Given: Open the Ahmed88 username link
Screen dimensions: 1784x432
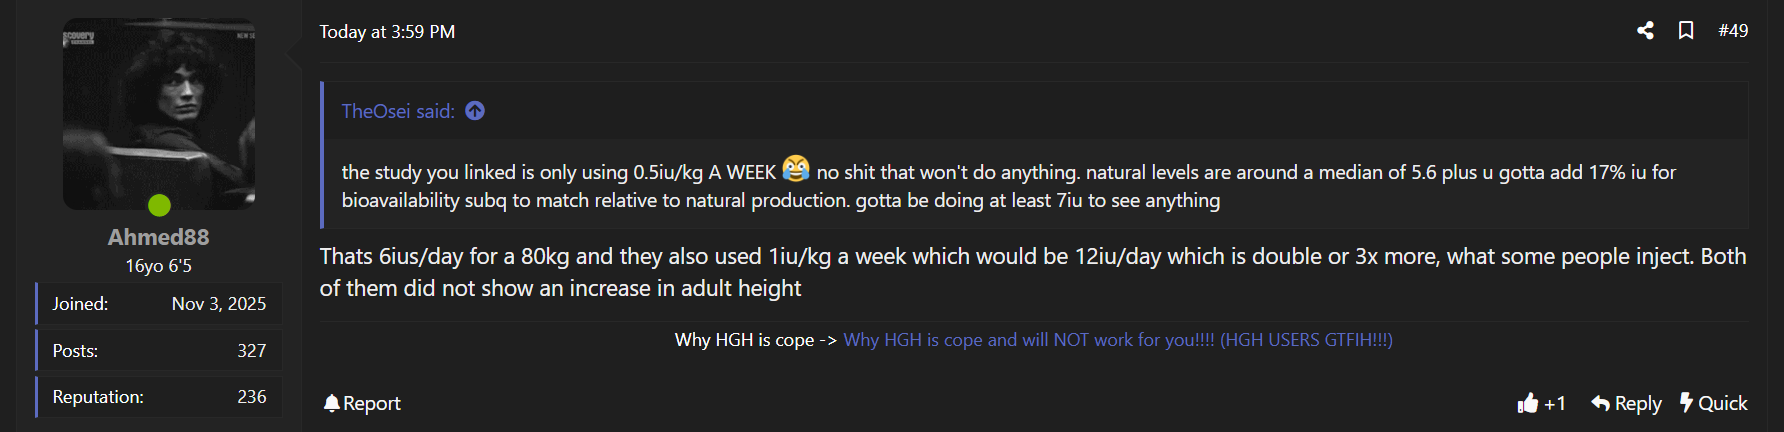Looking at the screenshot, I should (x=159, y=237).
